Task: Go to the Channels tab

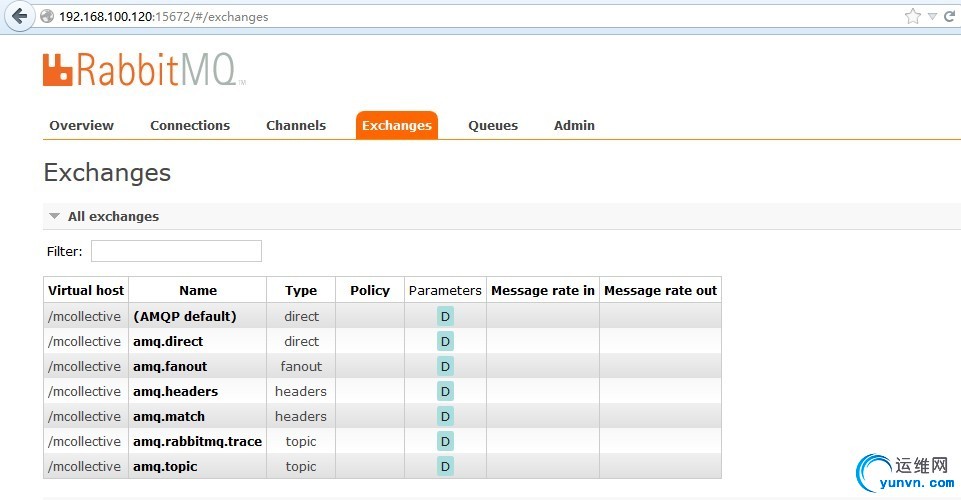Action: tap(296, 126)
